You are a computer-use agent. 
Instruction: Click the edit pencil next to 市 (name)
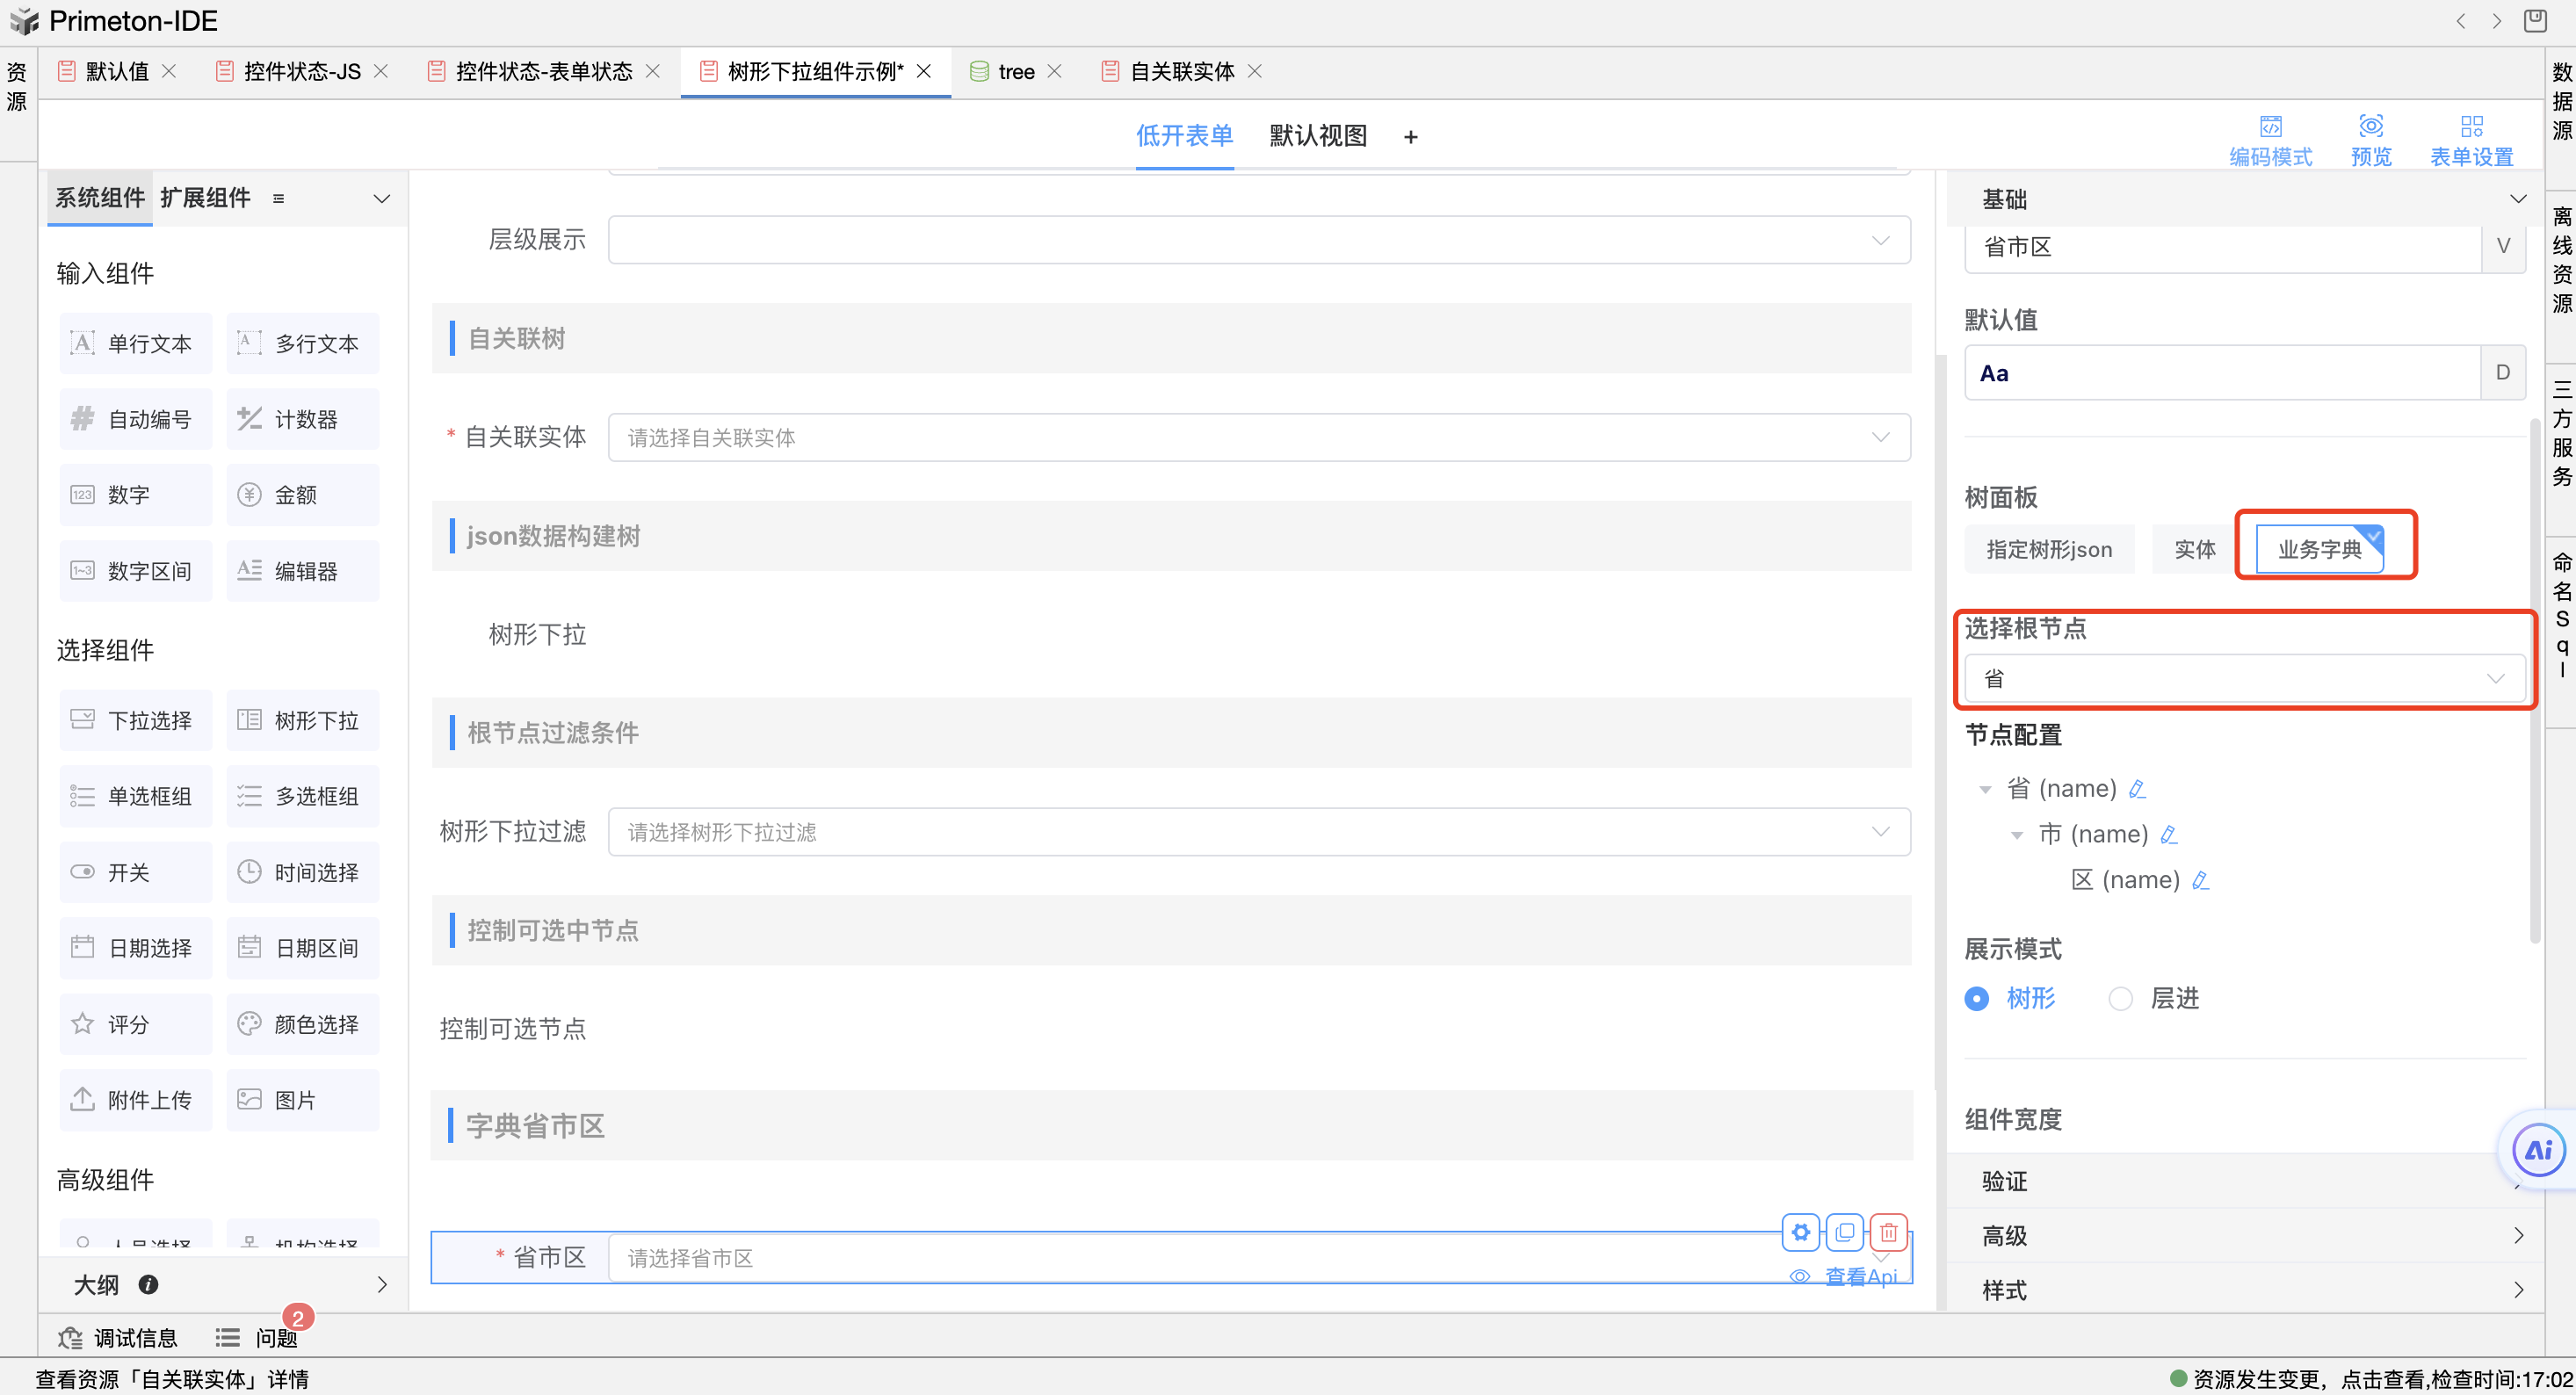[2168, 834]
